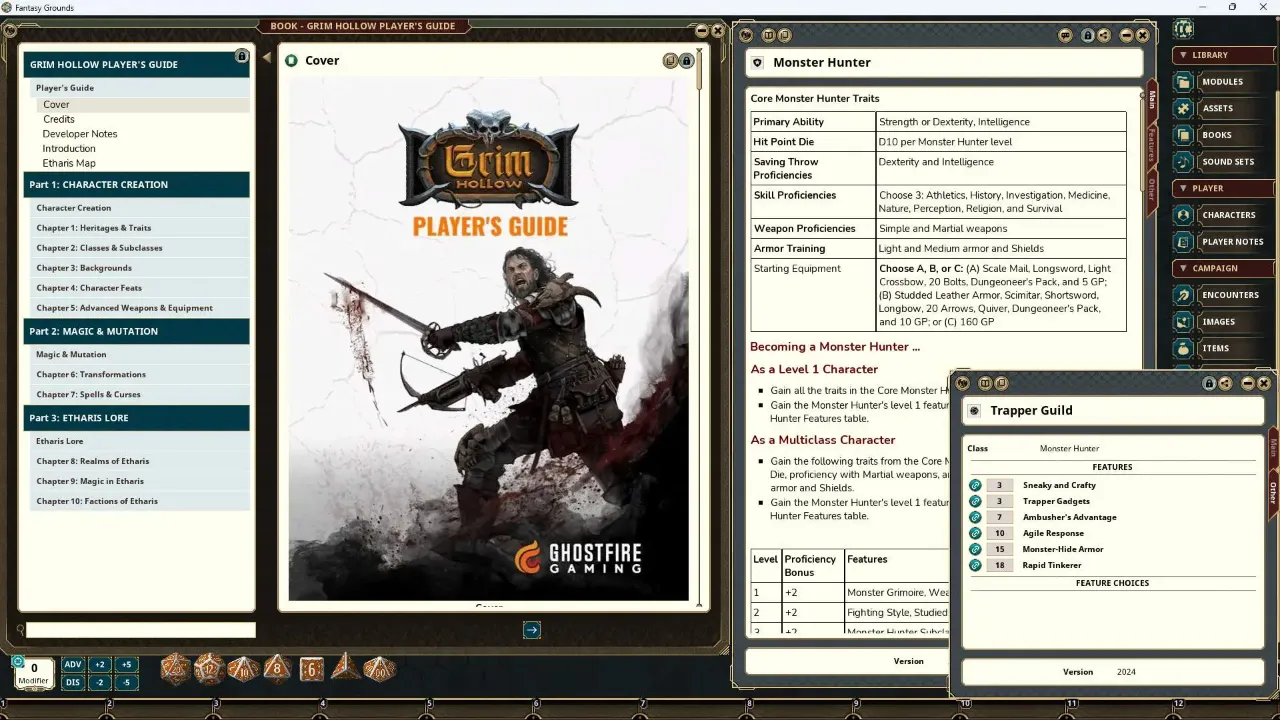Collapse the book index with left arrow
This screenshot has height=720, width=1280.
tap(267, 58)
